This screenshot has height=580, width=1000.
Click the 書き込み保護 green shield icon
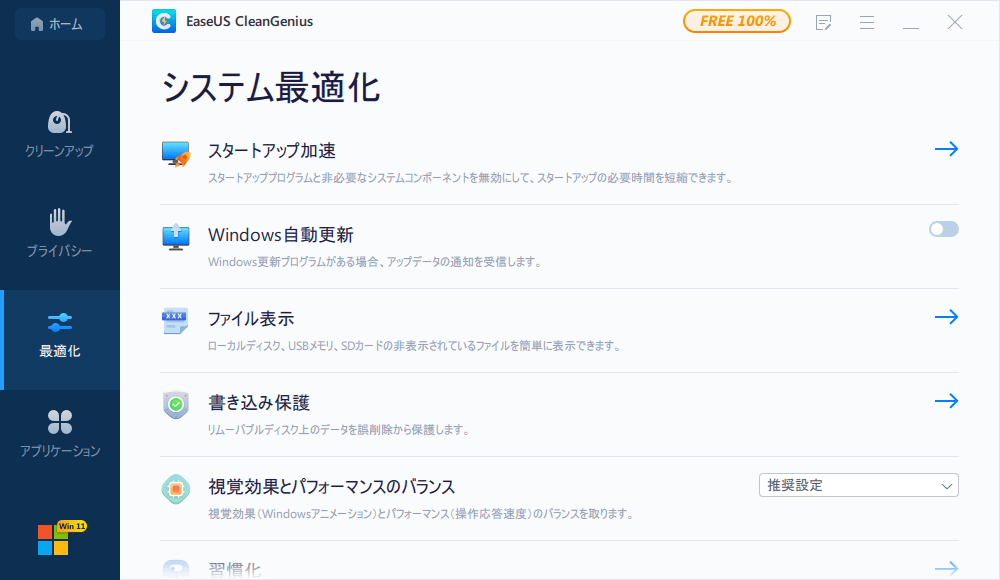coord(174,404)
